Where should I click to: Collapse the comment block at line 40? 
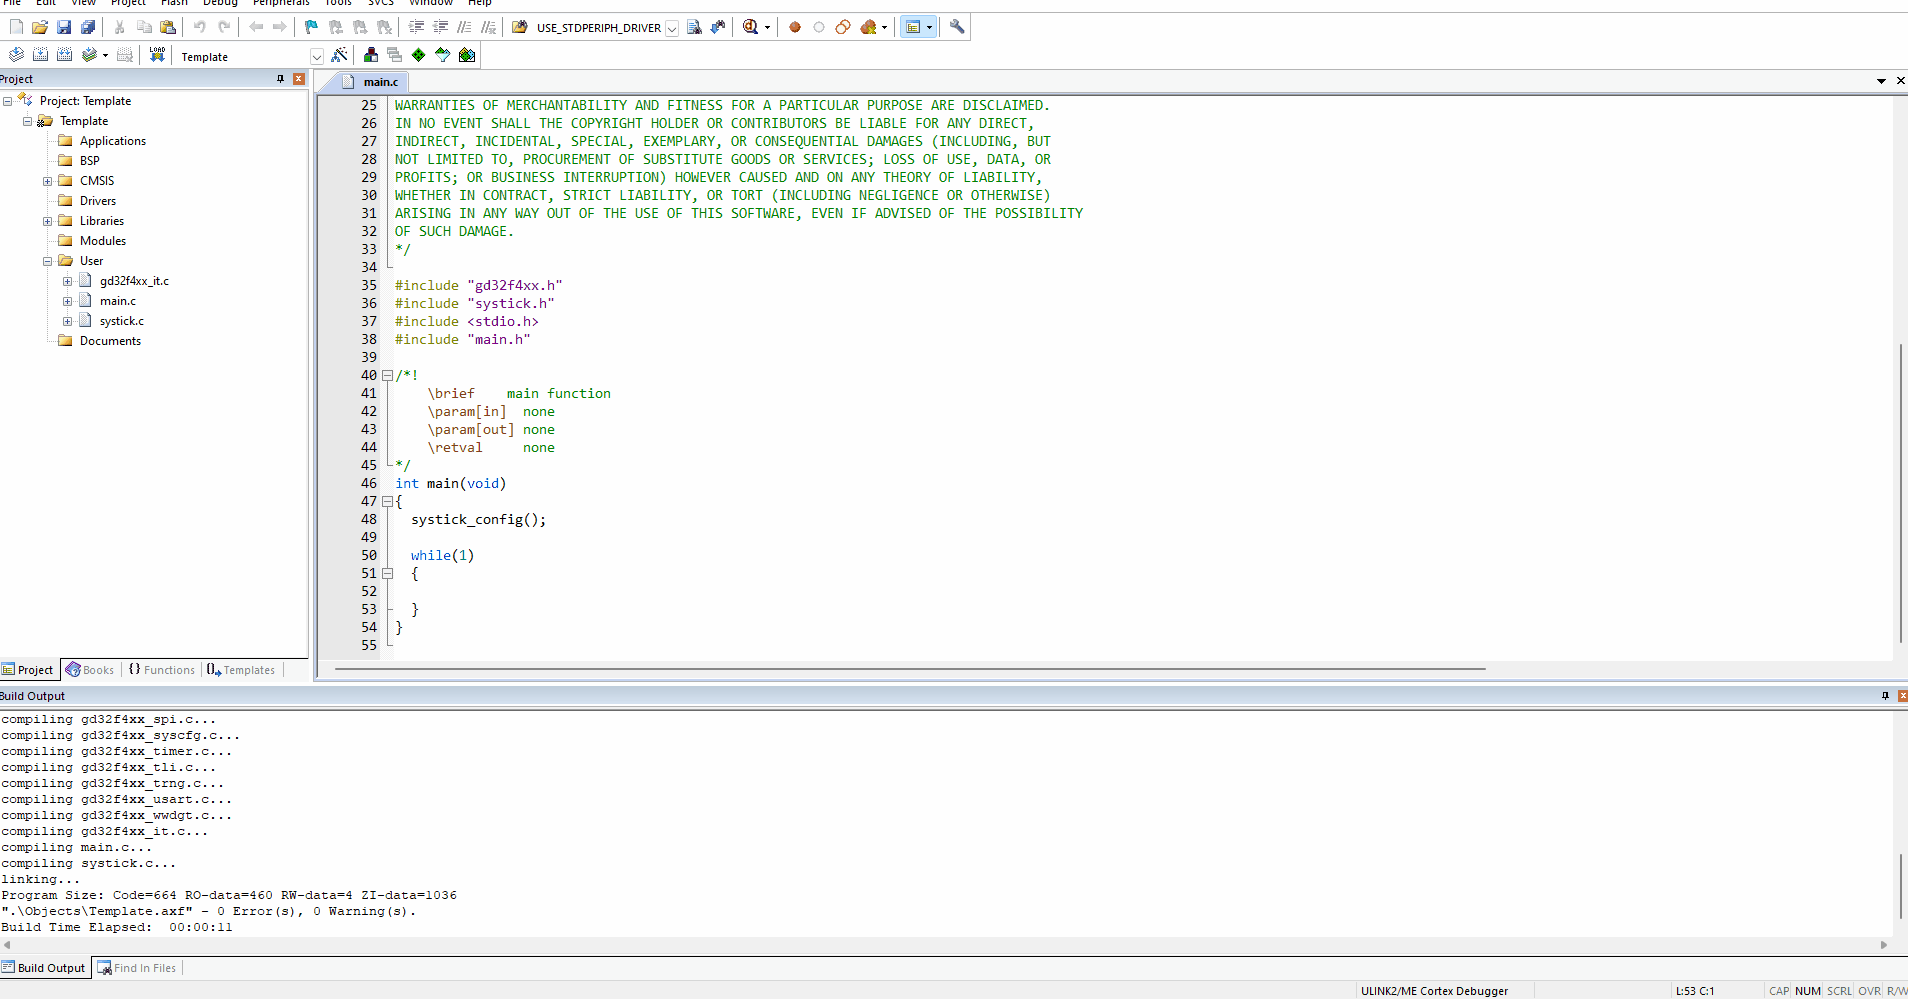[387, 376]
